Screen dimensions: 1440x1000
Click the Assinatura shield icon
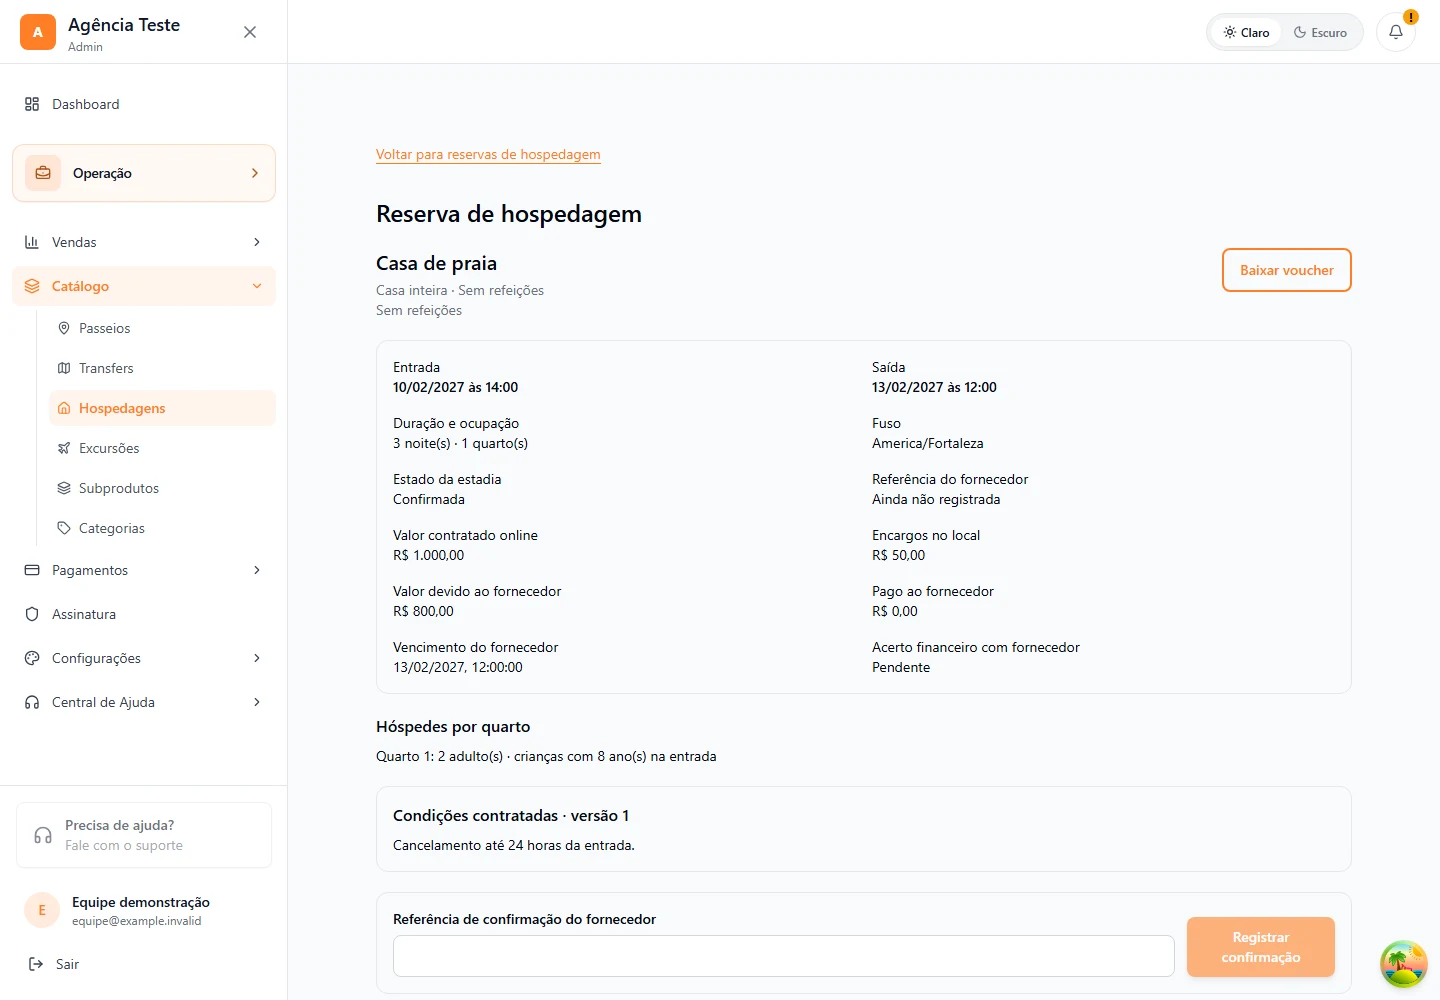(x=32, y=614)
